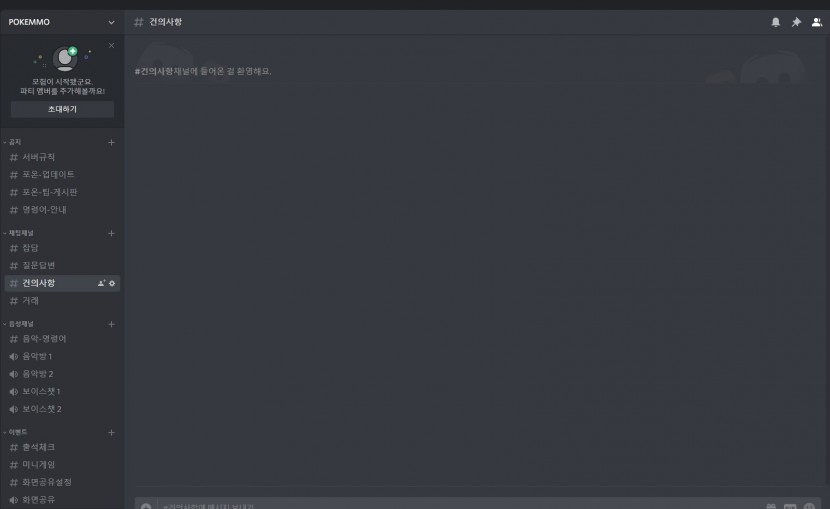Collapse the 이벤트 category

15,433
